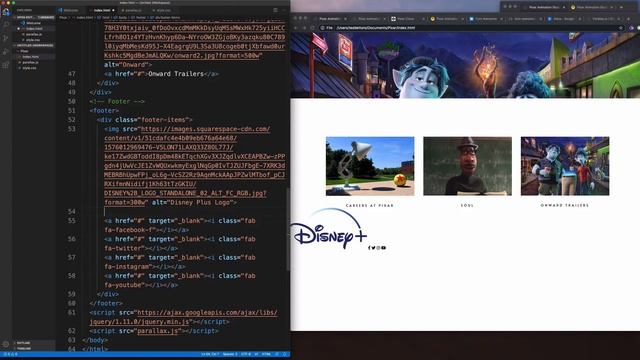Select style.css in Open Editors list
The width and height of the screenshot is (640, 360).
[33, 40]
